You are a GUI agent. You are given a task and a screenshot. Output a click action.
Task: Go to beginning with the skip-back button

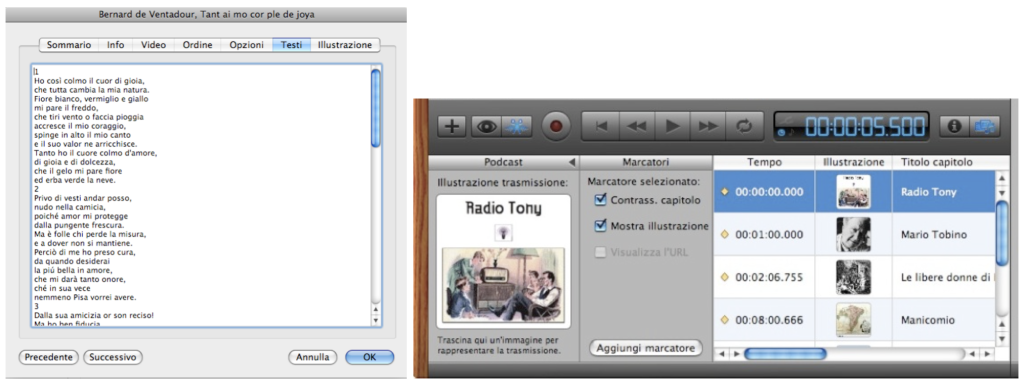pos(602,126)
